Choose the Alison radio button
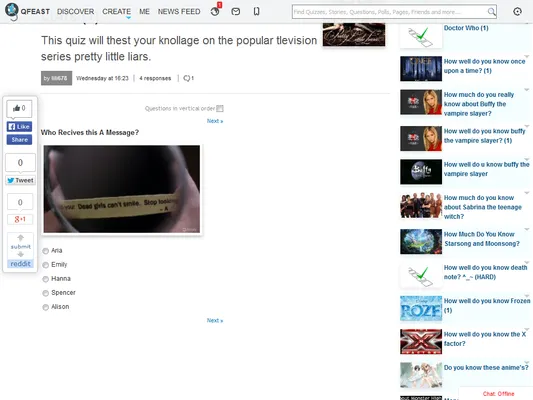The image size is (533, 400). (46, 307)
